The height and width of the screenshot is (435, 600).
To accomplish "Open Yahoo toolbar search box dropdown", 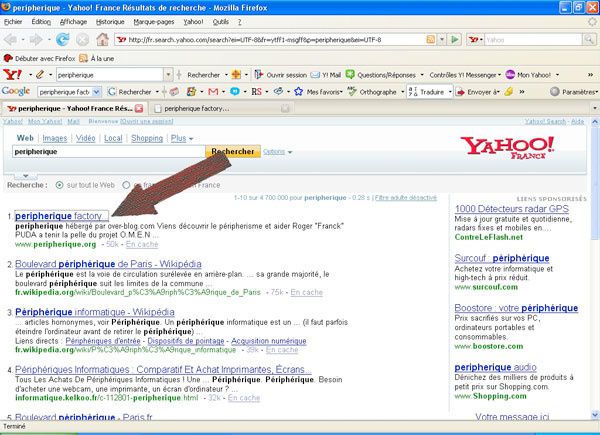I will click(168, 75).
